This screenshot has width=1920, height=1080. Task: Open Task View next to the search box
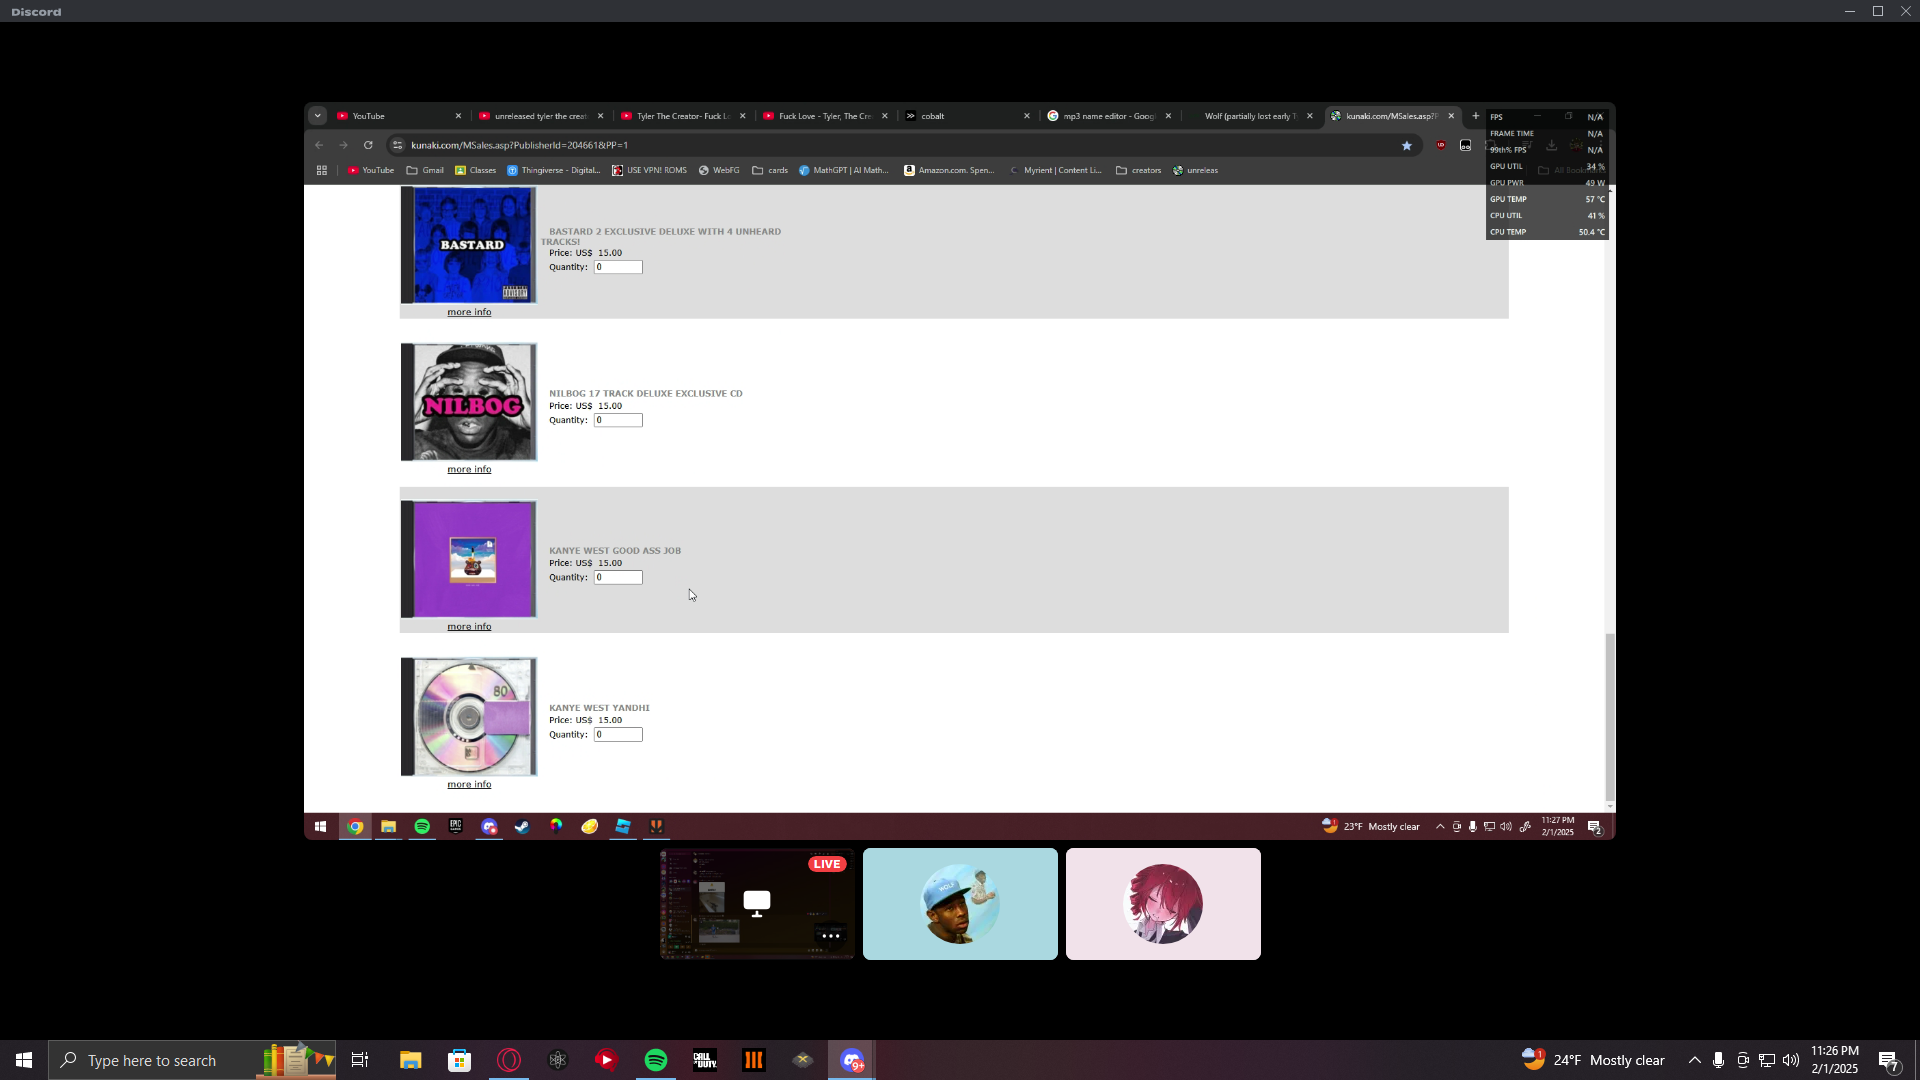(x=360, y=1060)
